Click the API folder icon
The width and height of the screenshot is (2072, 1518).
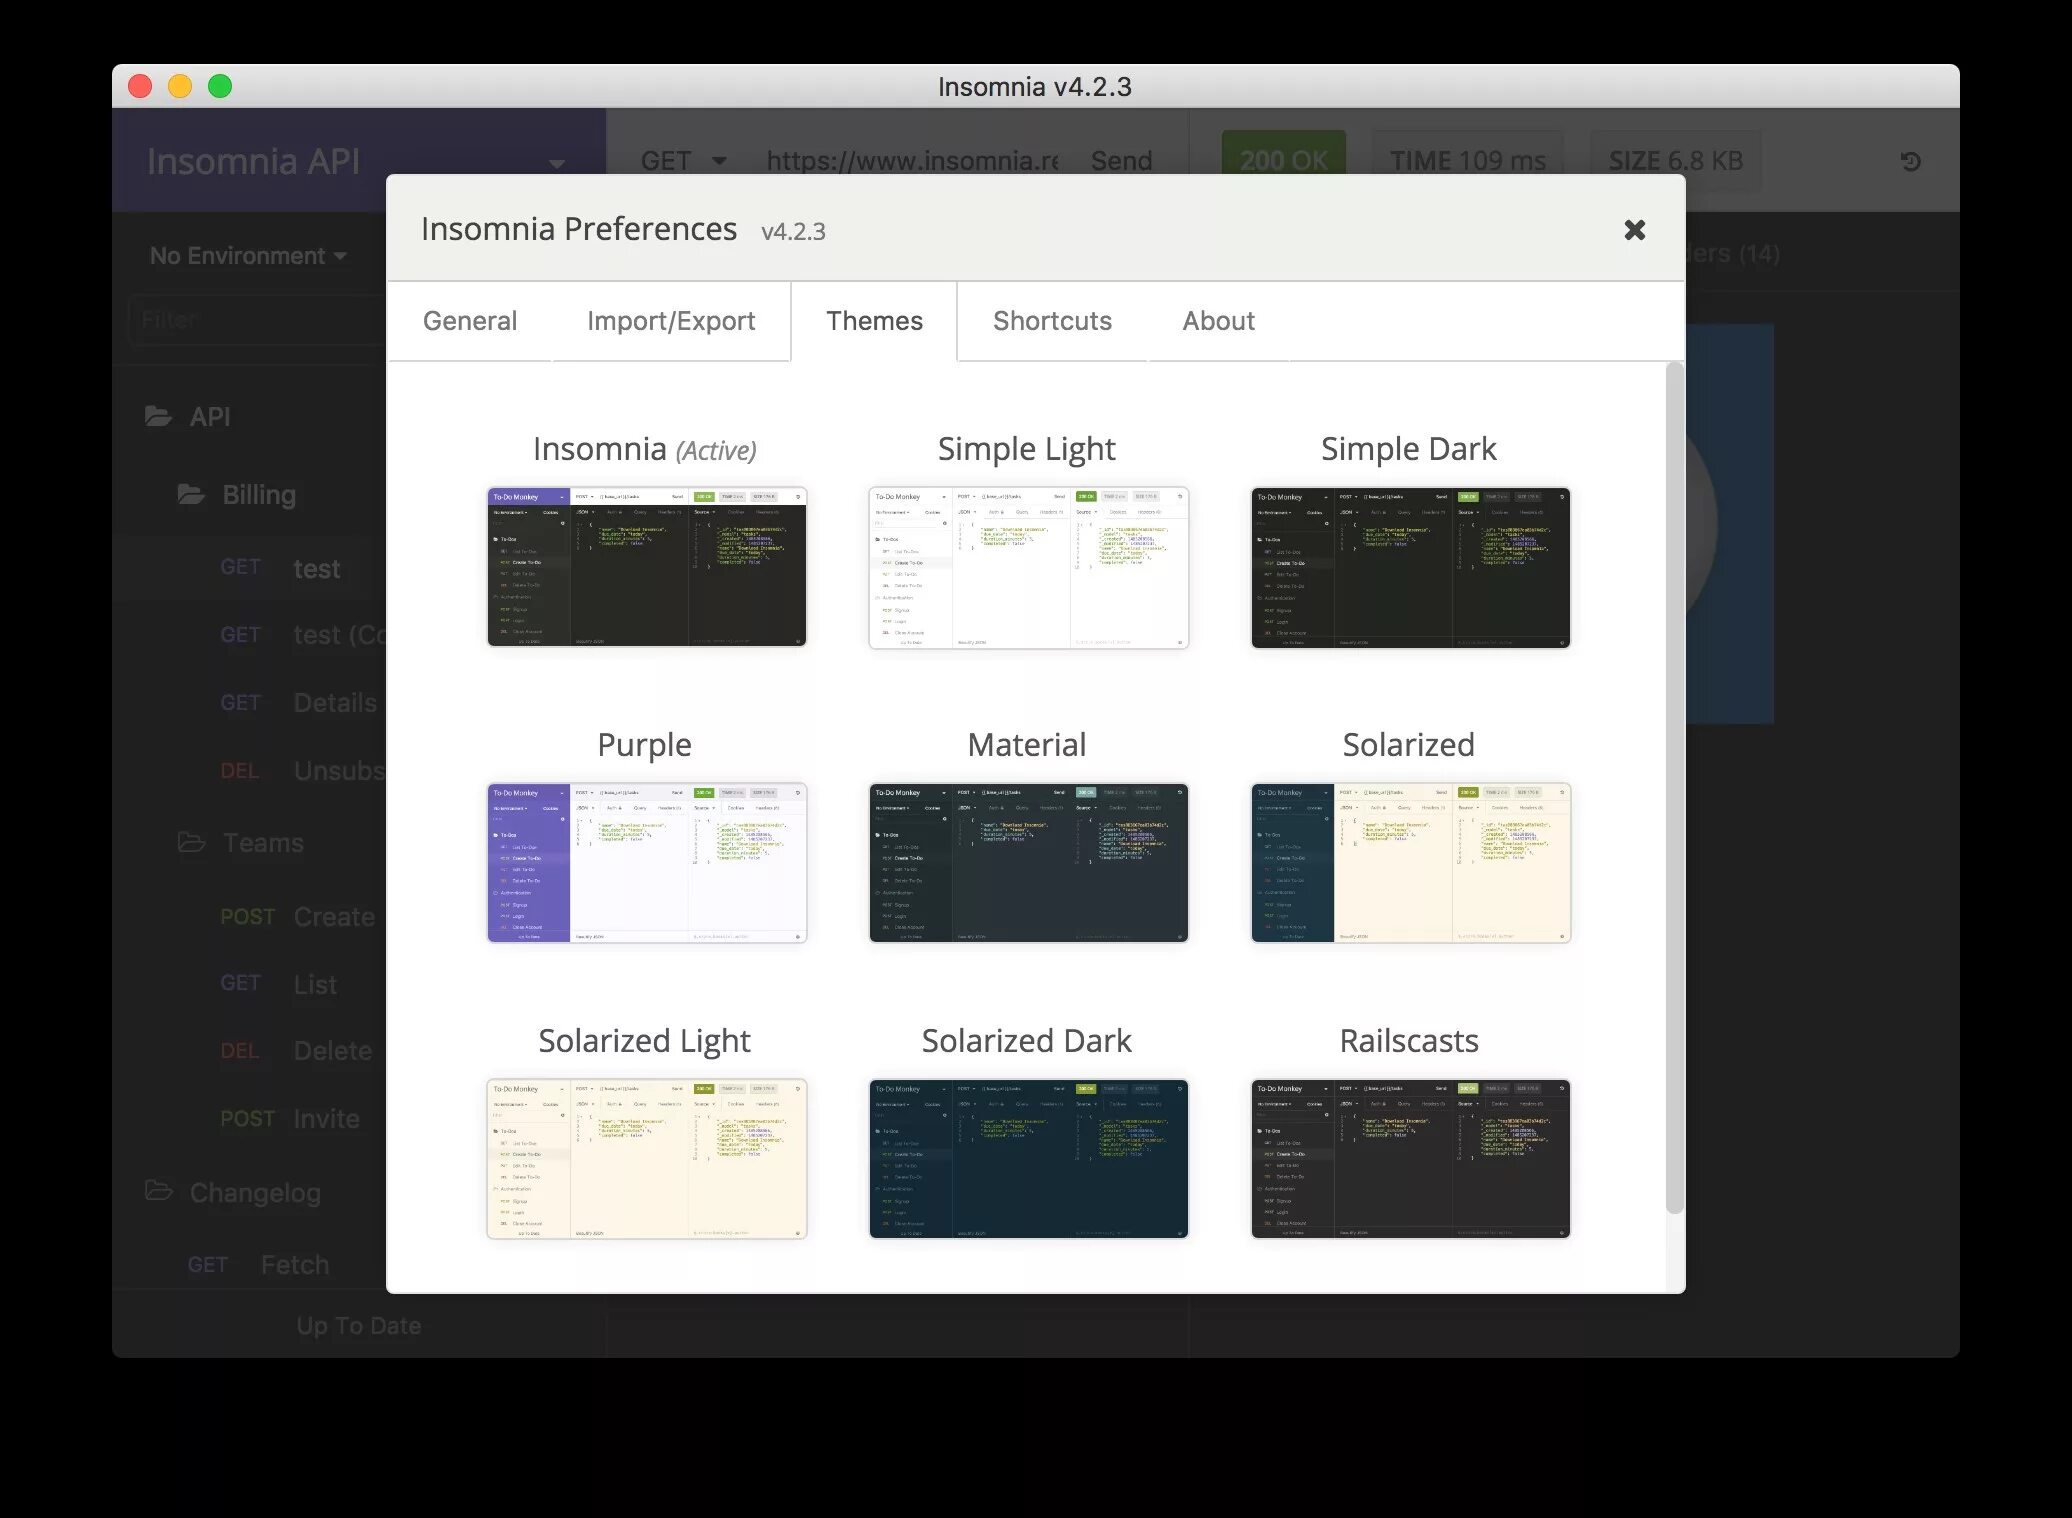158,416
